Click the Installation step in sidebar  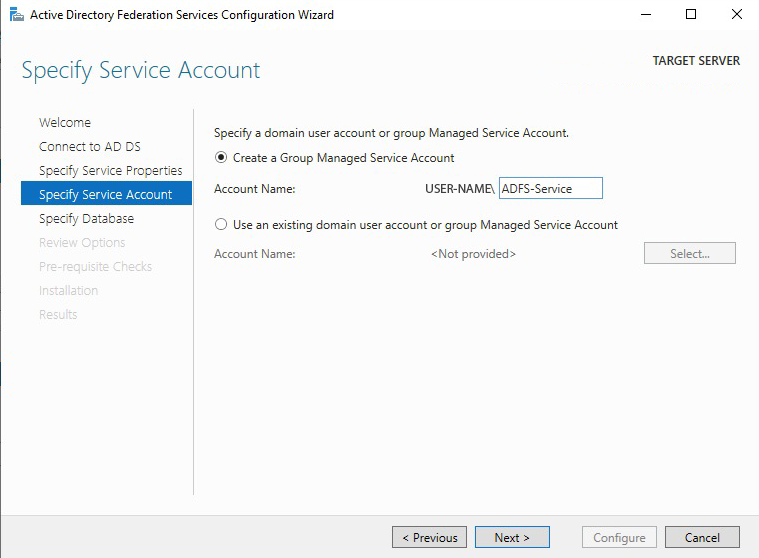[x=68, y=290]
